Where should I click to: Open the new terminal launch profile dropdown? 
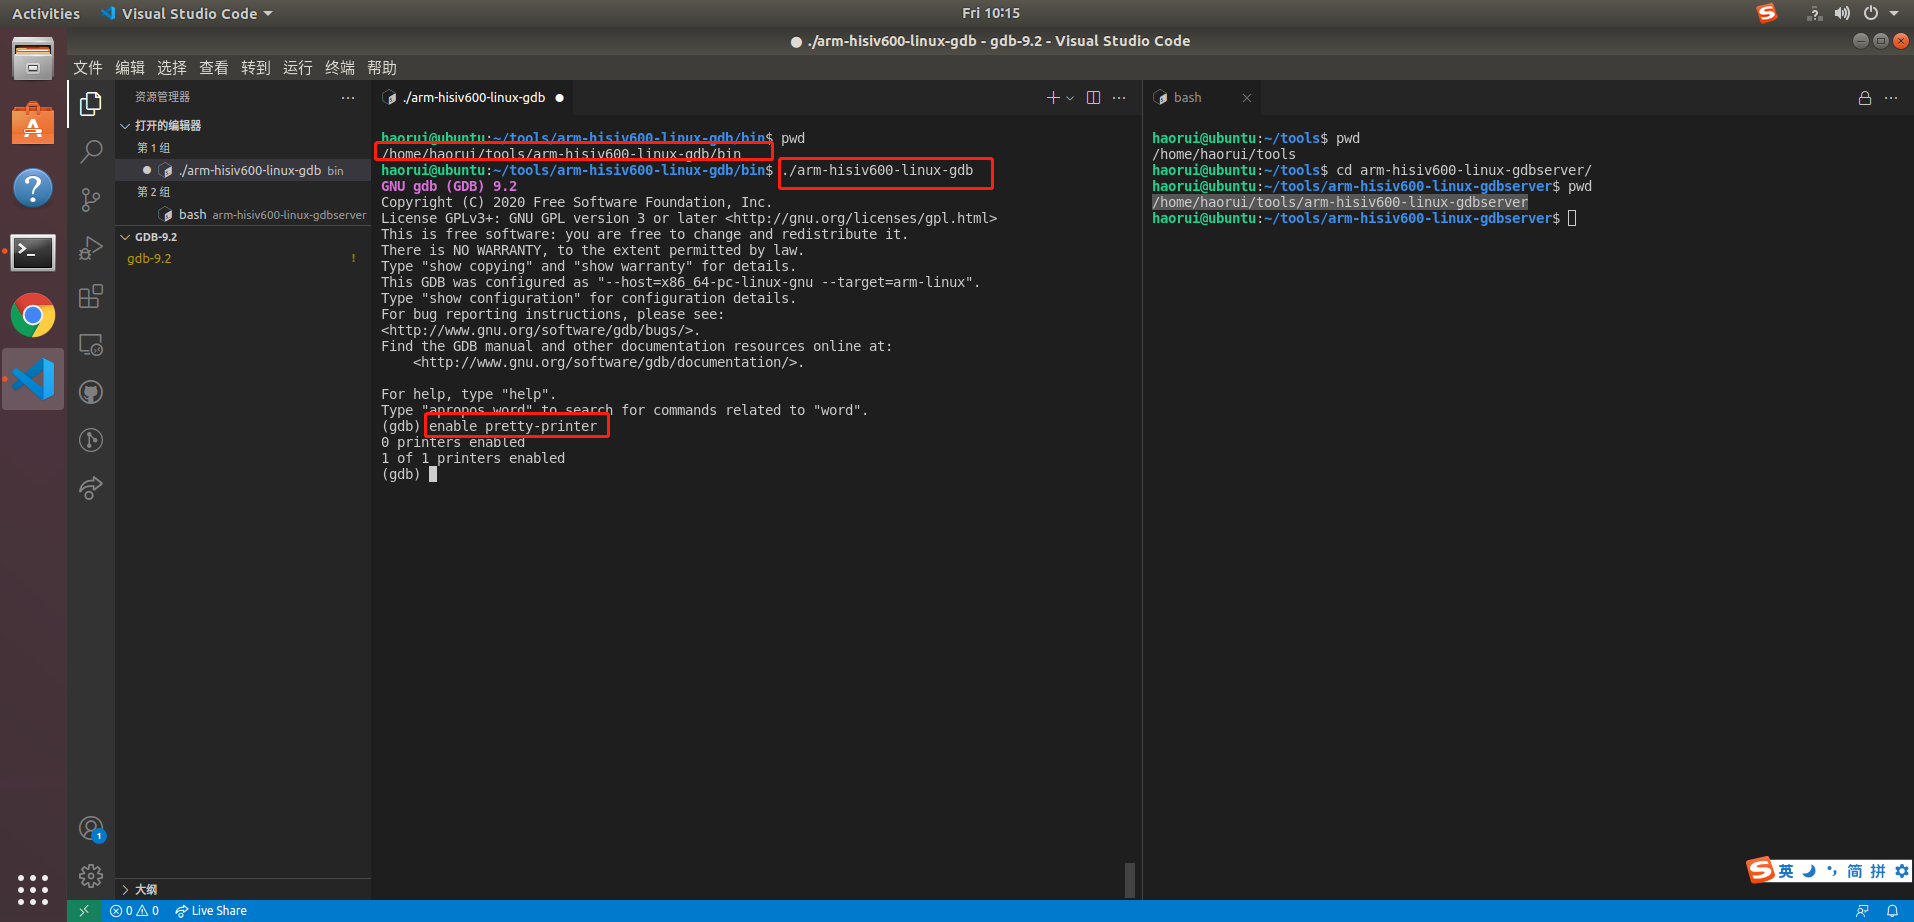pos(1070,98)
